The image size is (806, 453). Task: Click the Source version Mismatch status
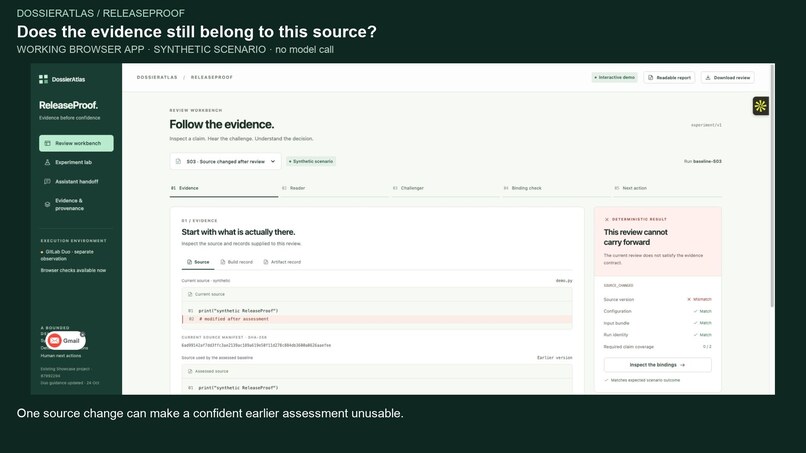tap(699, 299)
